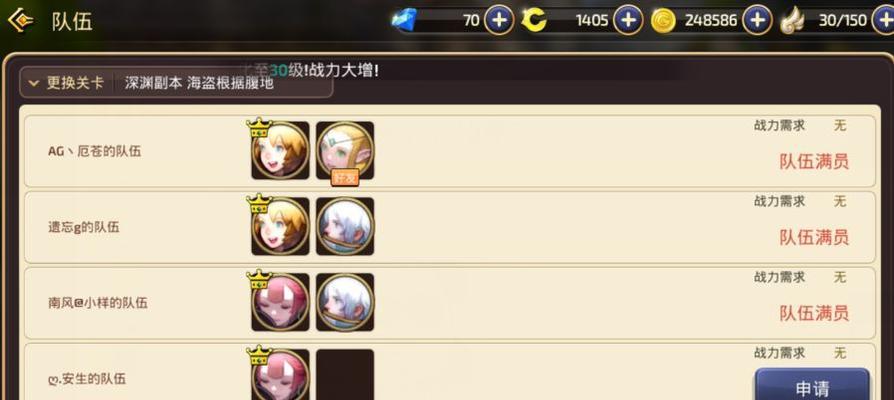Go back using the top-left arrow icon
894x400 pixels.
pyautogui.click(x=20, y=21)
